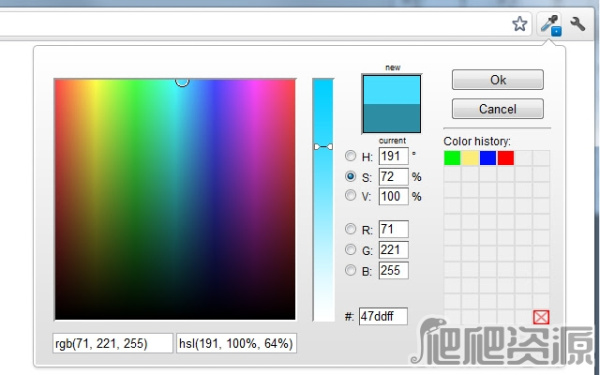The image size is (600, 375).
Task: Pick yellow swatch from color history
Action: (470, 158)
